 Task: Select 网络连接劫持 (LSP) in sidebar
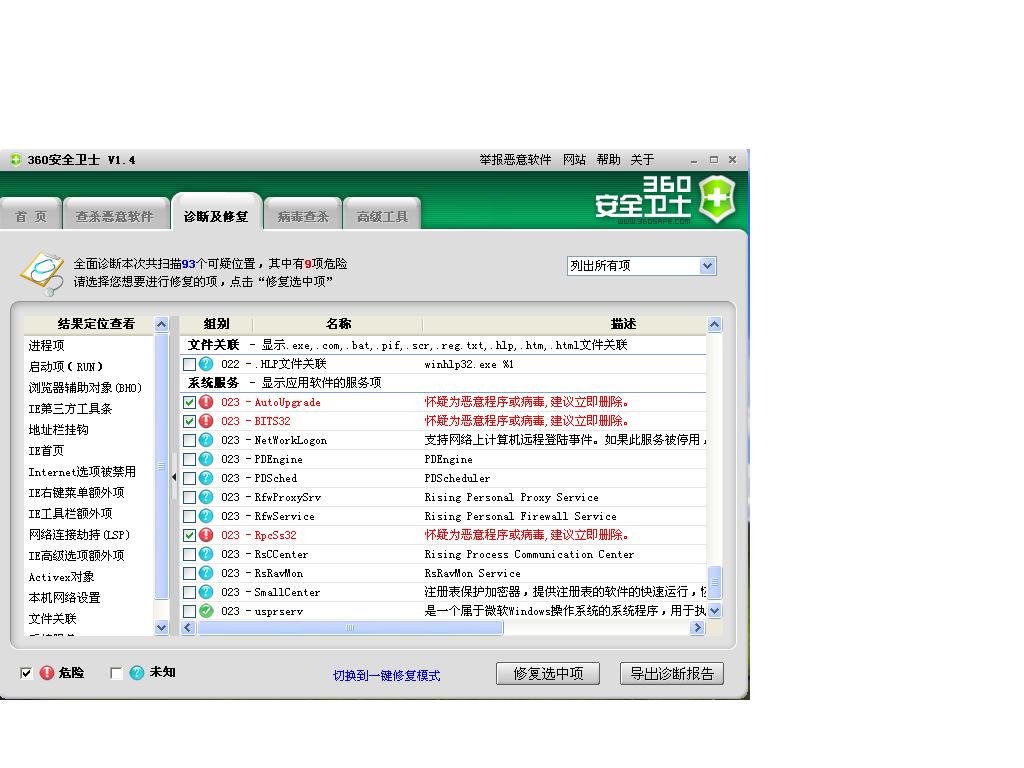pos(79,535)
